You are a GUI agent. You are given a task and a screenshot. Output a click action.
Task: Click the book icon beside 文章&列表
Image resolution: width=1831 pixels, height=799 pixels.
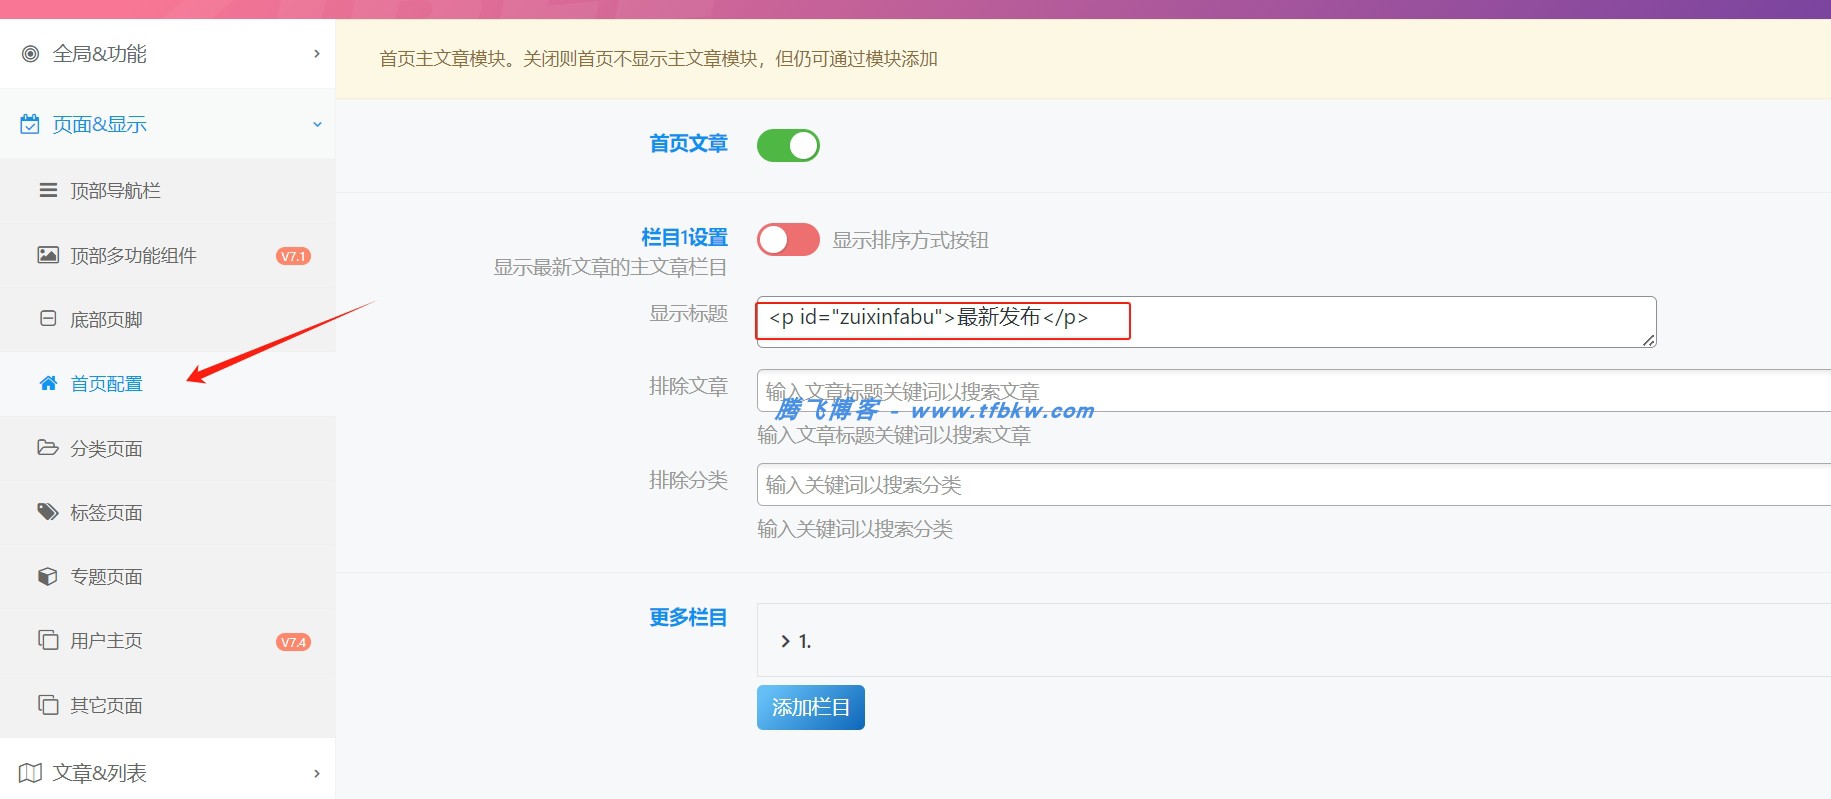(x=30, y=773)
